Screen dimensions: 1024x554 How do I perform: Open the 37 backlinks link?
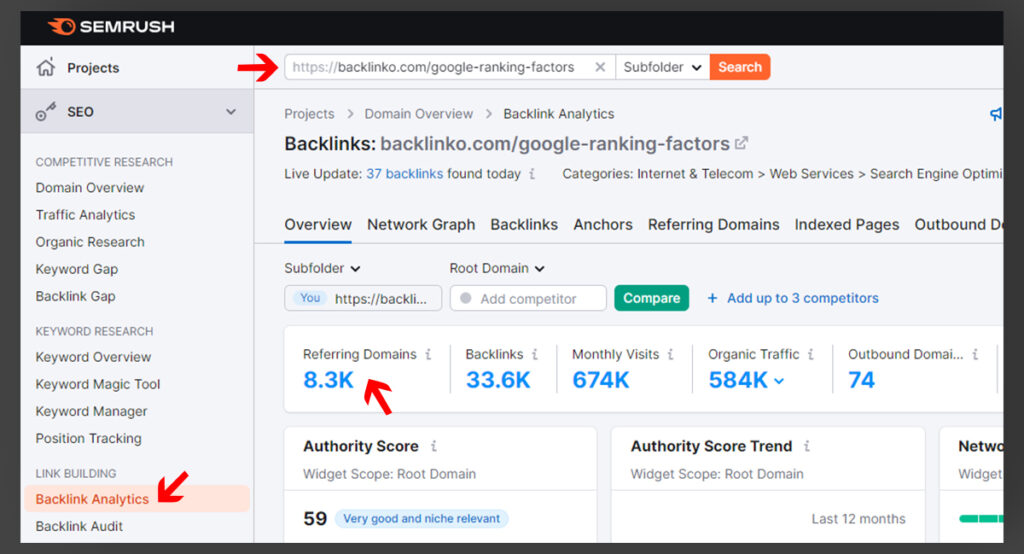404,174
